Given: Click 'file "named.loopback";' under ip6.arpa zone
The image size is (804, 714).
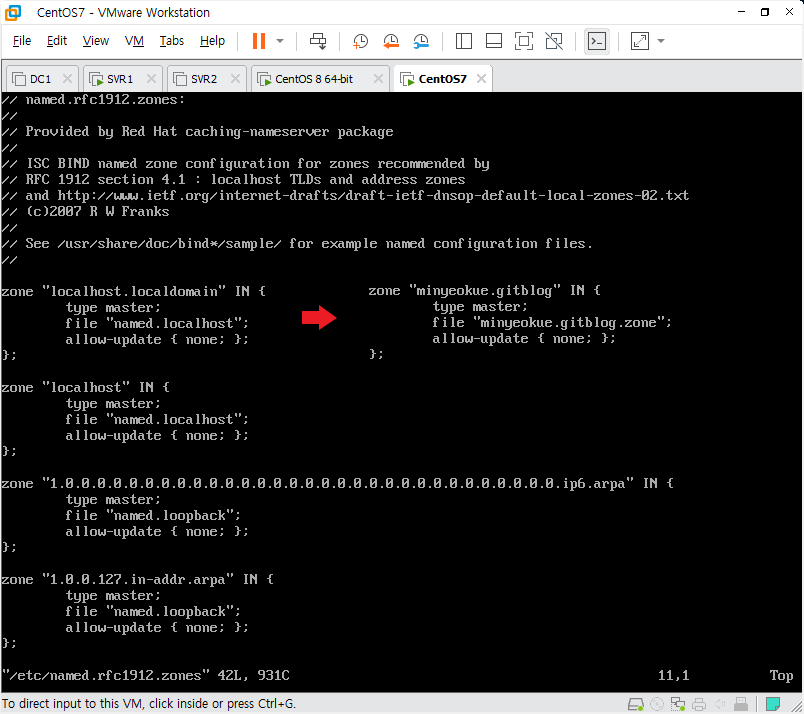Looking at the screenshot, I should 153,515.
